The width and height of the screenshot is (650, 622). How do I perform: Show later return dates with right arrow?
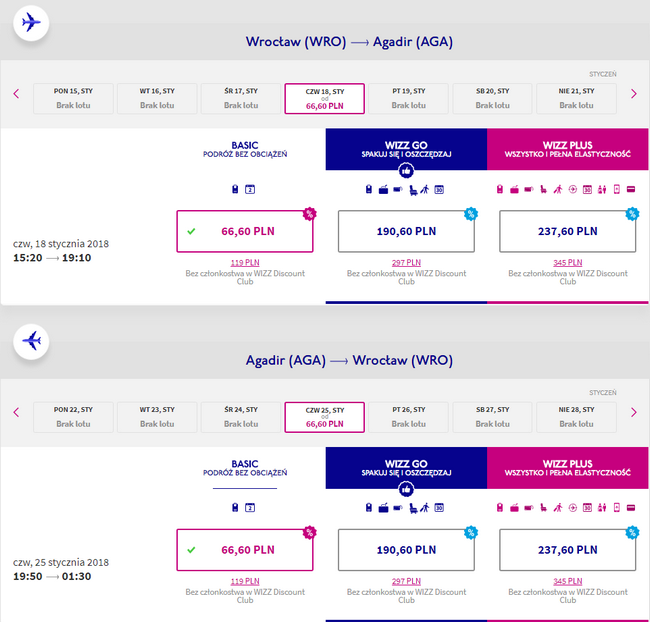pos(633,412)
